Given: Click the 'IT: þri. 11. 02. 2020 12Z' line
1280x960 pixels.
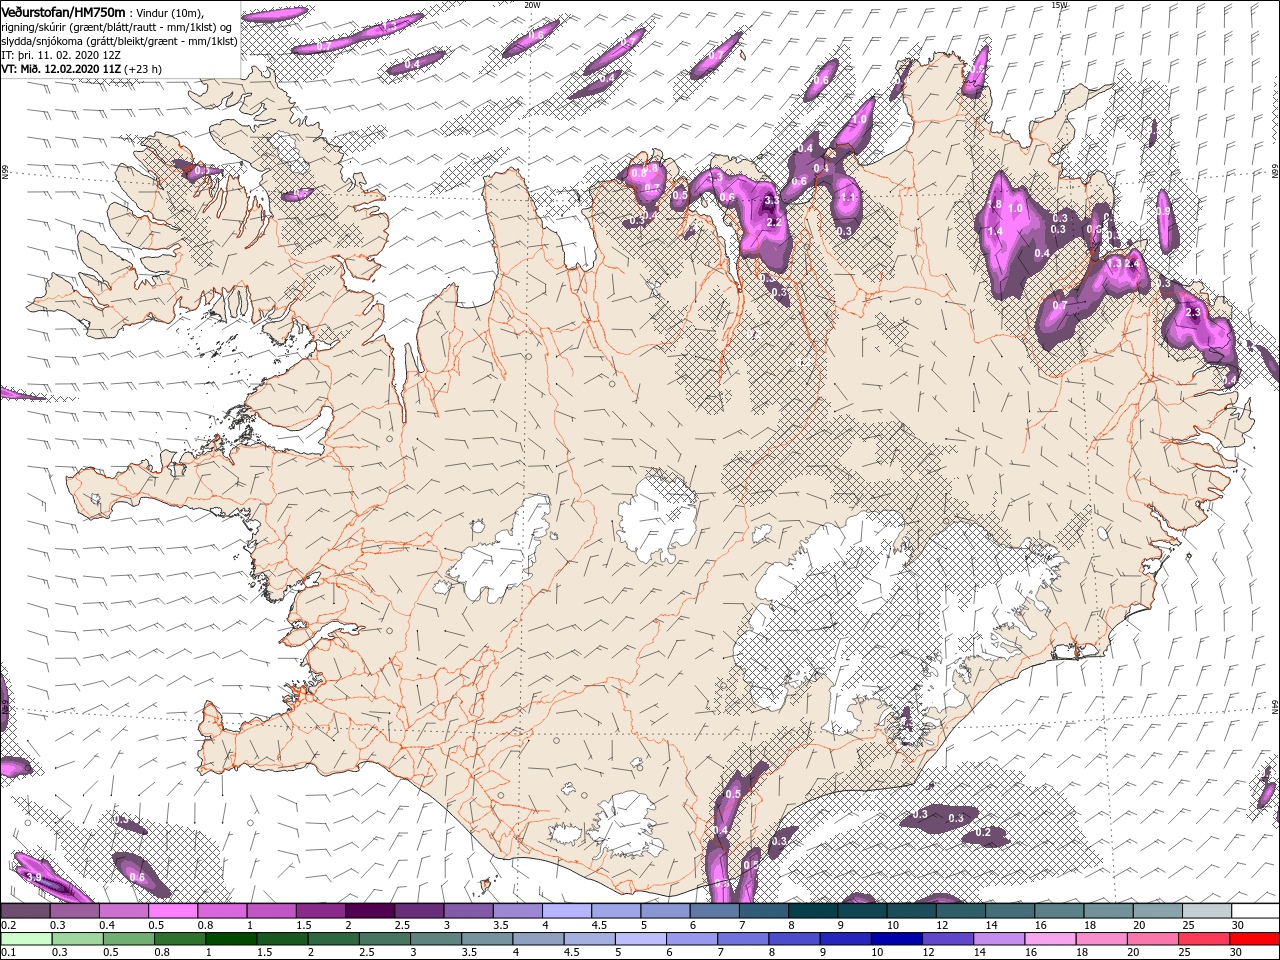Looking at the screenshot, I should 62,56.
